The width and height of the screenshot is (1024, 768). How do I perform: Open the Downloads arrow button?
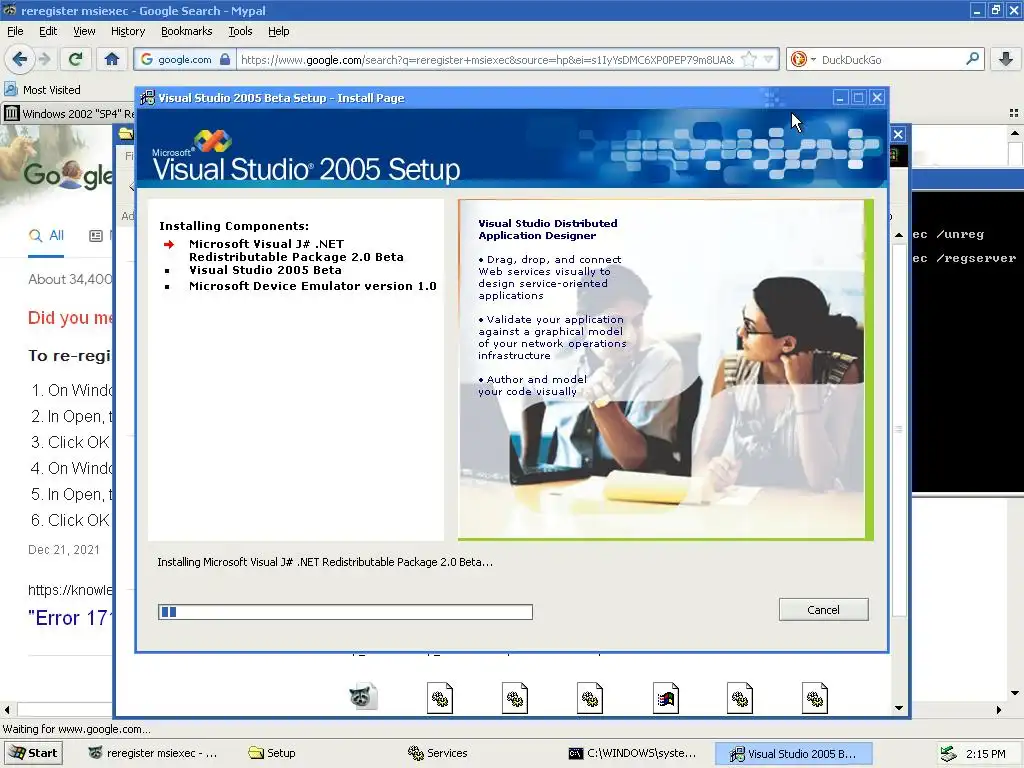click(x=1006, y=59)
